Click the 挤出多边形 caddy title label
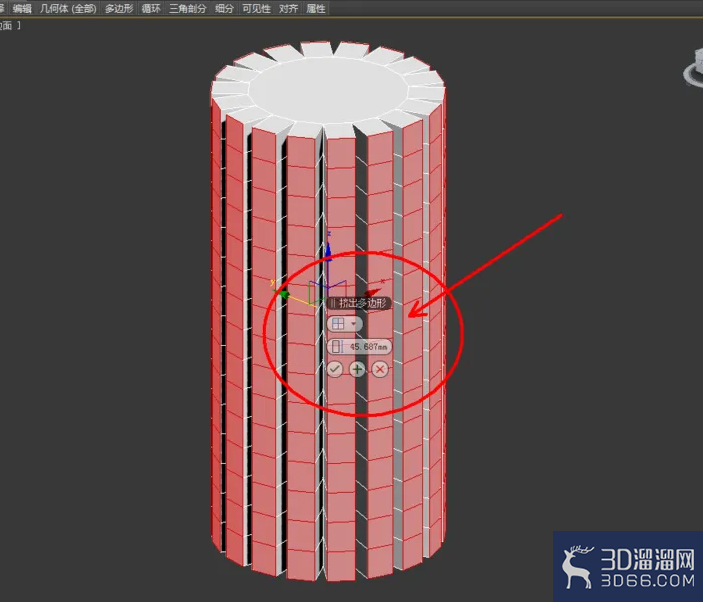 [x=360, y=303]
